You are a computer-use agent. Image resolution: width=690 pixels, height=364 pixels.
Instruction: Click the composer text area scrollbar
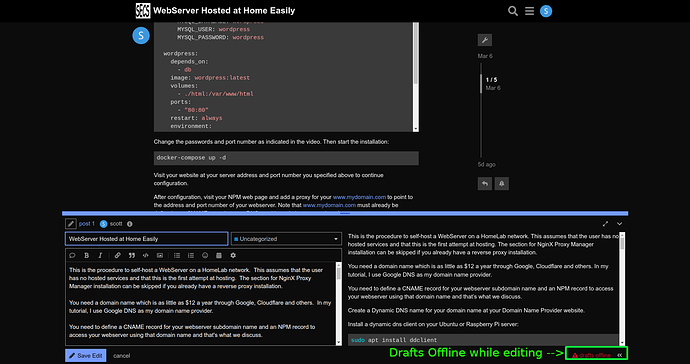[x=338, y=304]
